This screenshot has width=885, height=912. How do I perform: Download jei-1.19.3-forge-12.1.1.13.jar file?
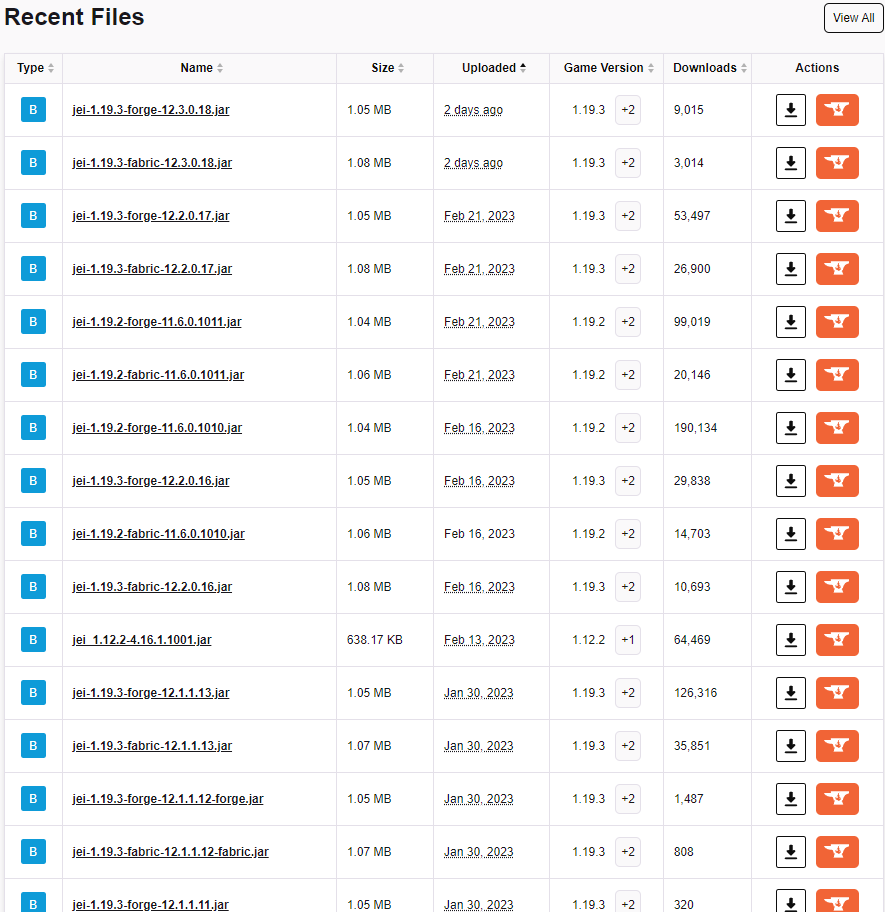click(790, 693)
